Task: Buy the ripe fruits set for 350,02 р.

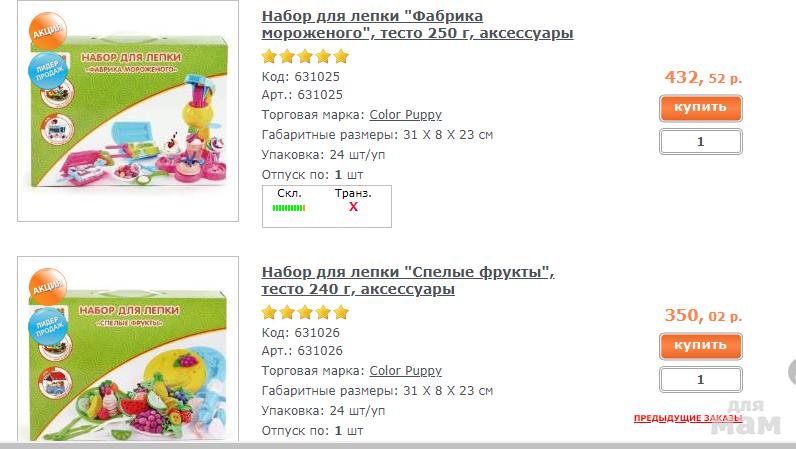Action: [x=701, y=346]
